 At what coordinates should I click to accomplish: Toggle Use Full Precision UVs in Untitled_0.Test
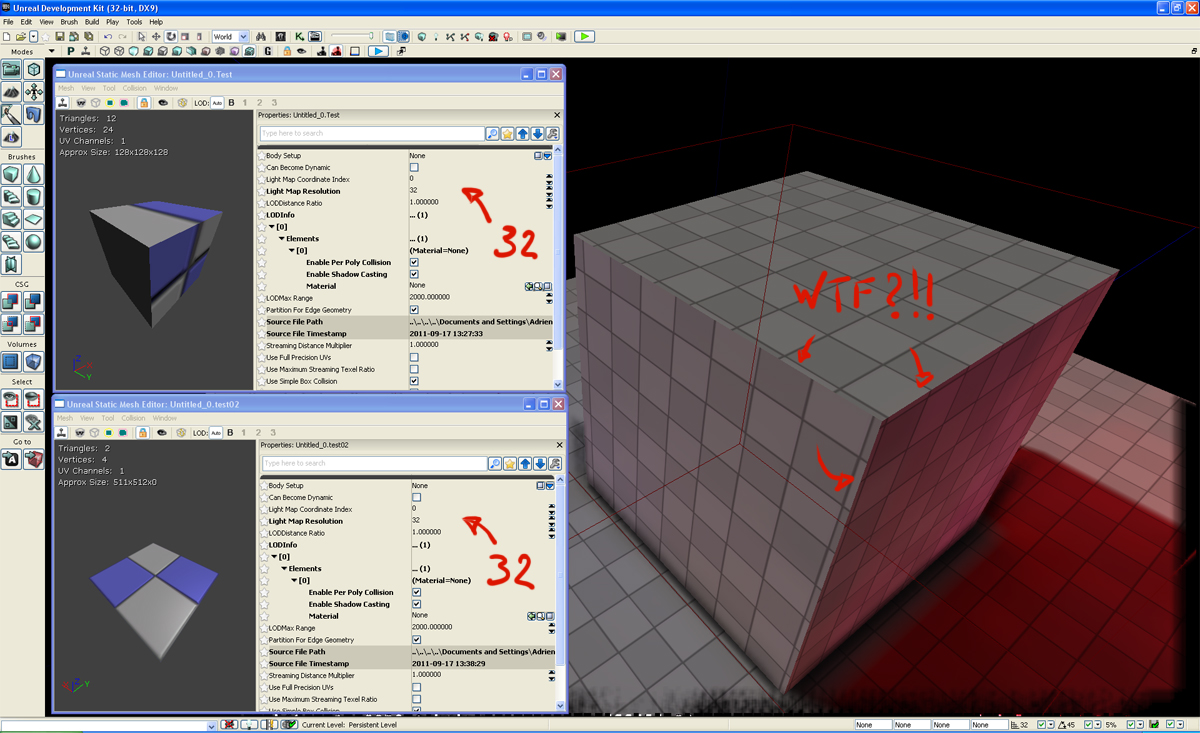click(x=414, y=357)
